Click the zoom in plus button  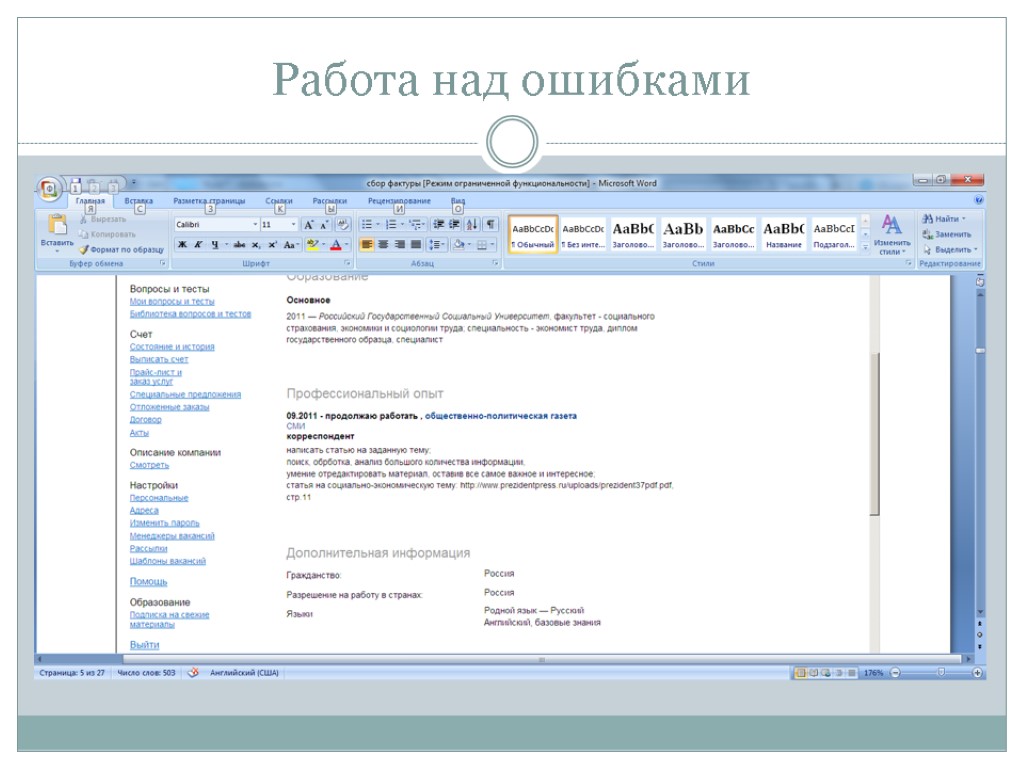[977, 673]
